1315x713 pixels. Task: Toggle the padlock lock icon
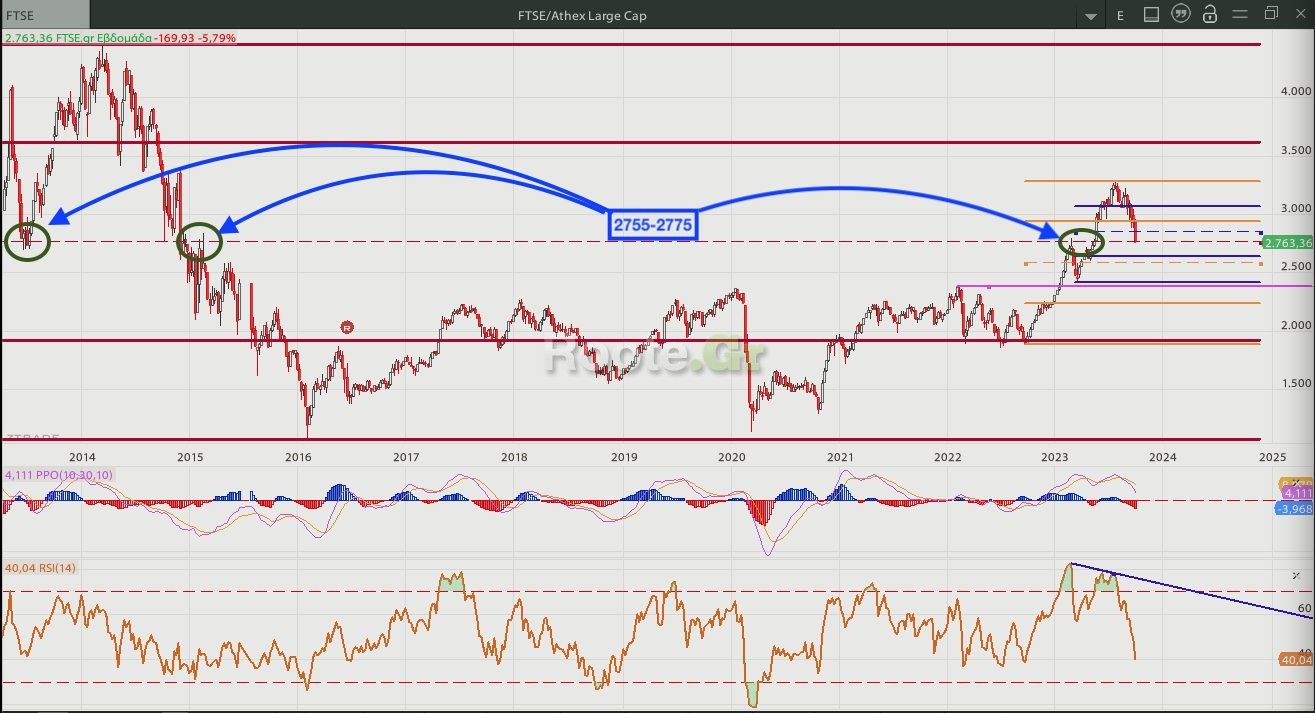pos(1210,15)
